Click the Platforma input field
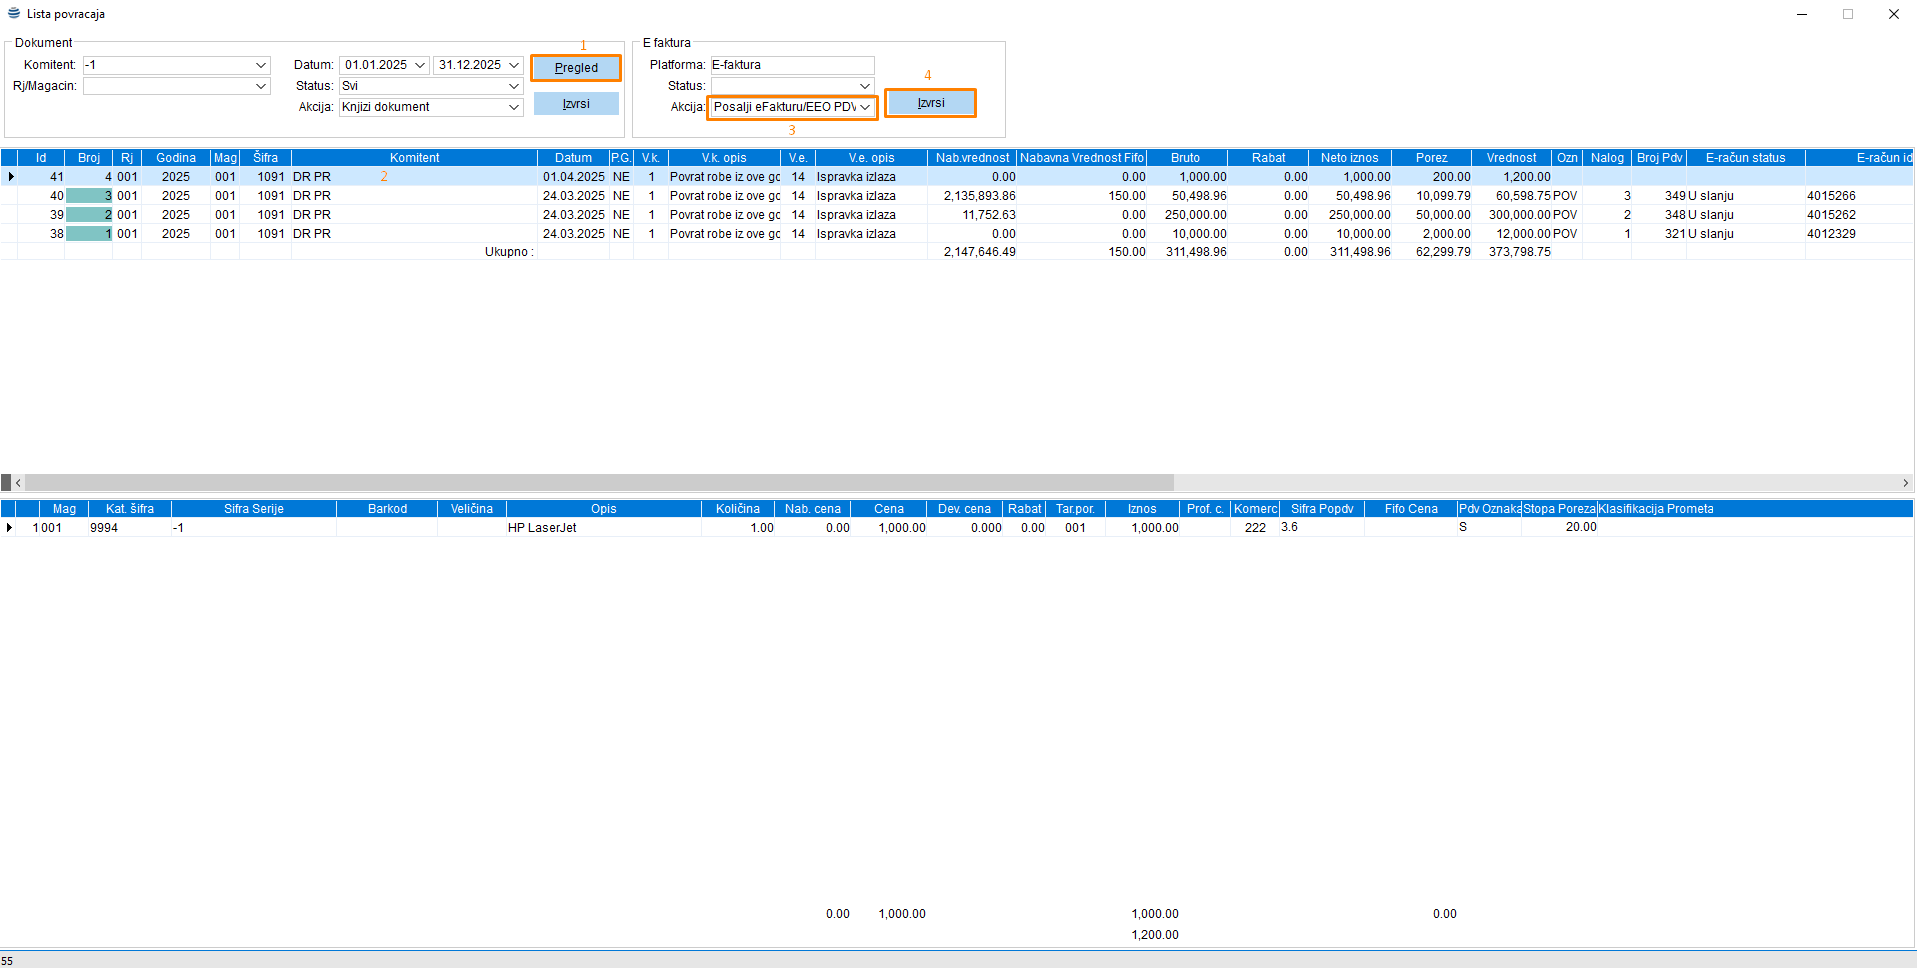This screenshot has height=968, width=1917. (791, 65)
